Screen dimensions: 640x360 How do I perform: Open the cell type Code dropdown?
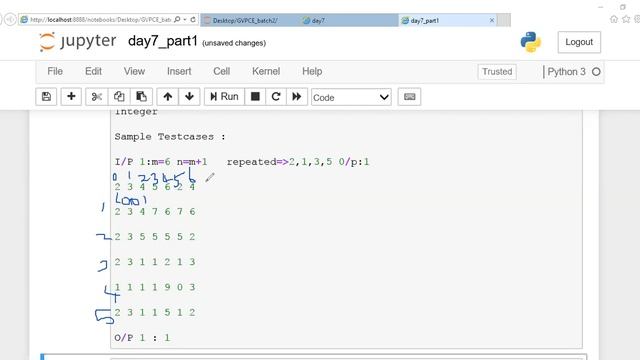[x=351, y=97]
